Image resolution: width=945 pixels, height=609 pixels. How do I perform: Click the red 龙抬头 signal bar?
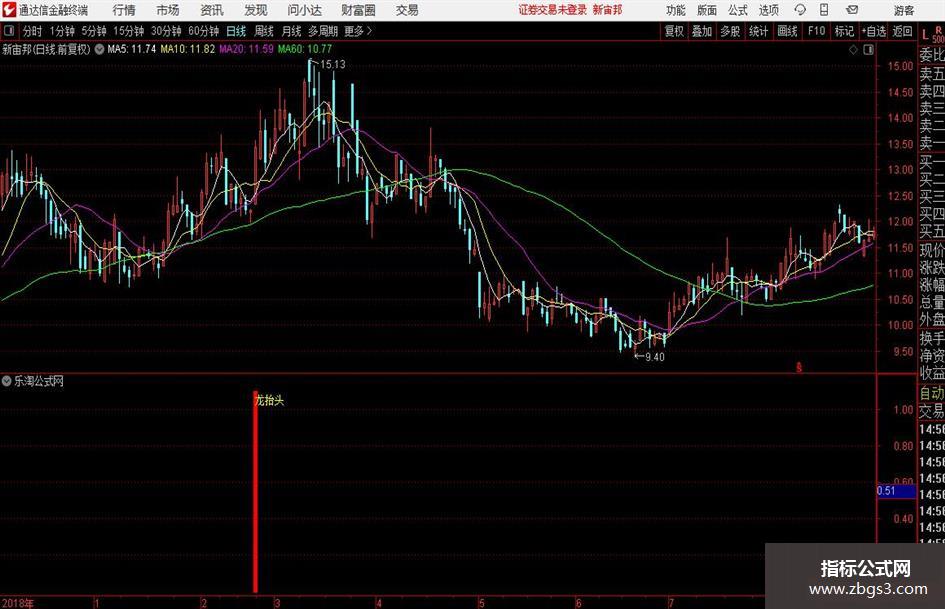(x=255, y=491)
